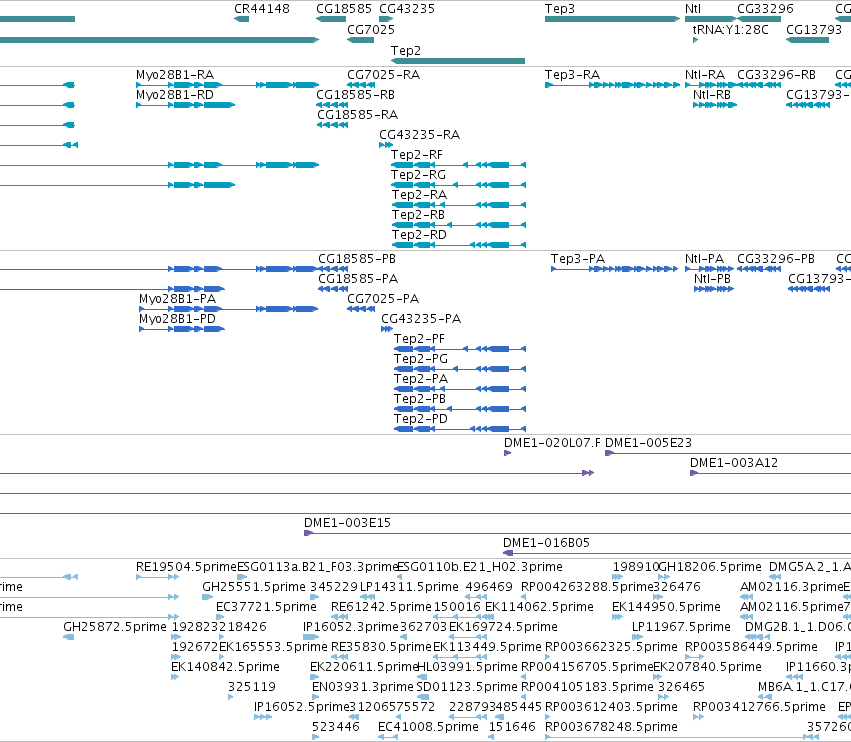Open the Tep3-RA transcript label
The width and height of the screenshot is (851, 742).
(573, 75)
